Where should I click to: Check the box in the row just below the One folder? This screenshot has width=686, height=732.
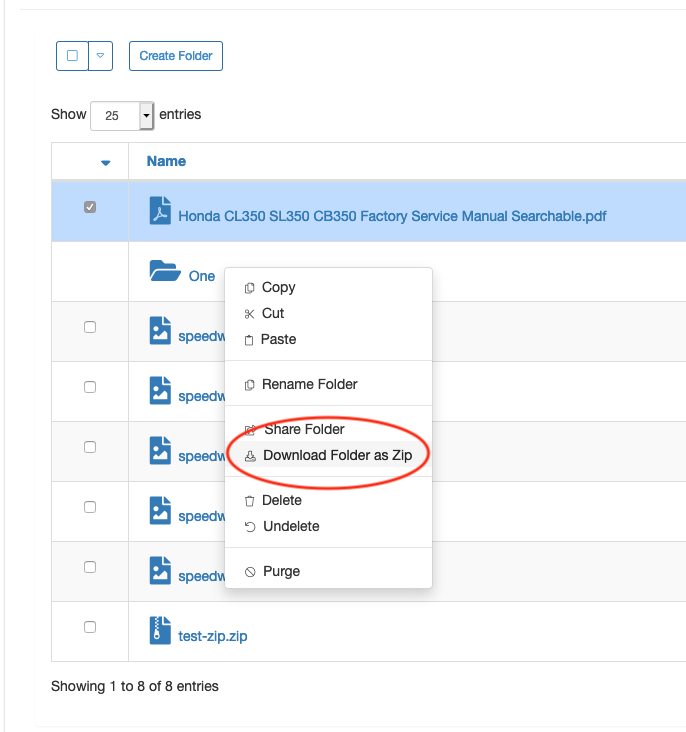90,327
